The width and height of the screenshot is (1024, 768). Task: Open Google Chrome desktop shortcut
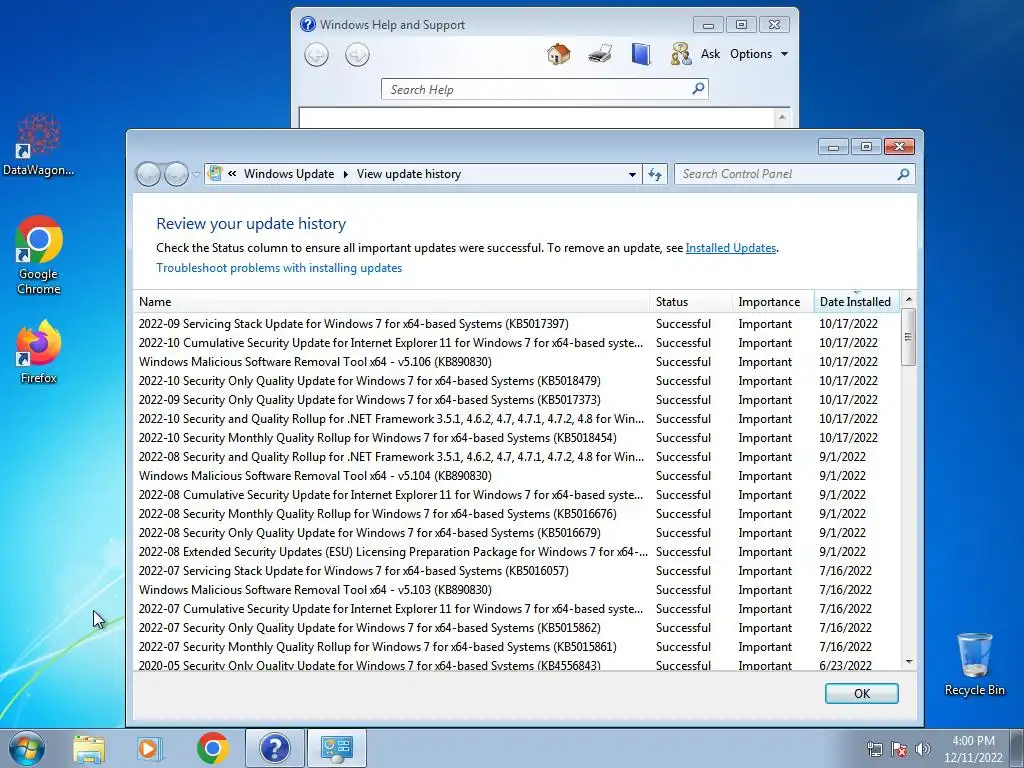[x=39, y=255]
